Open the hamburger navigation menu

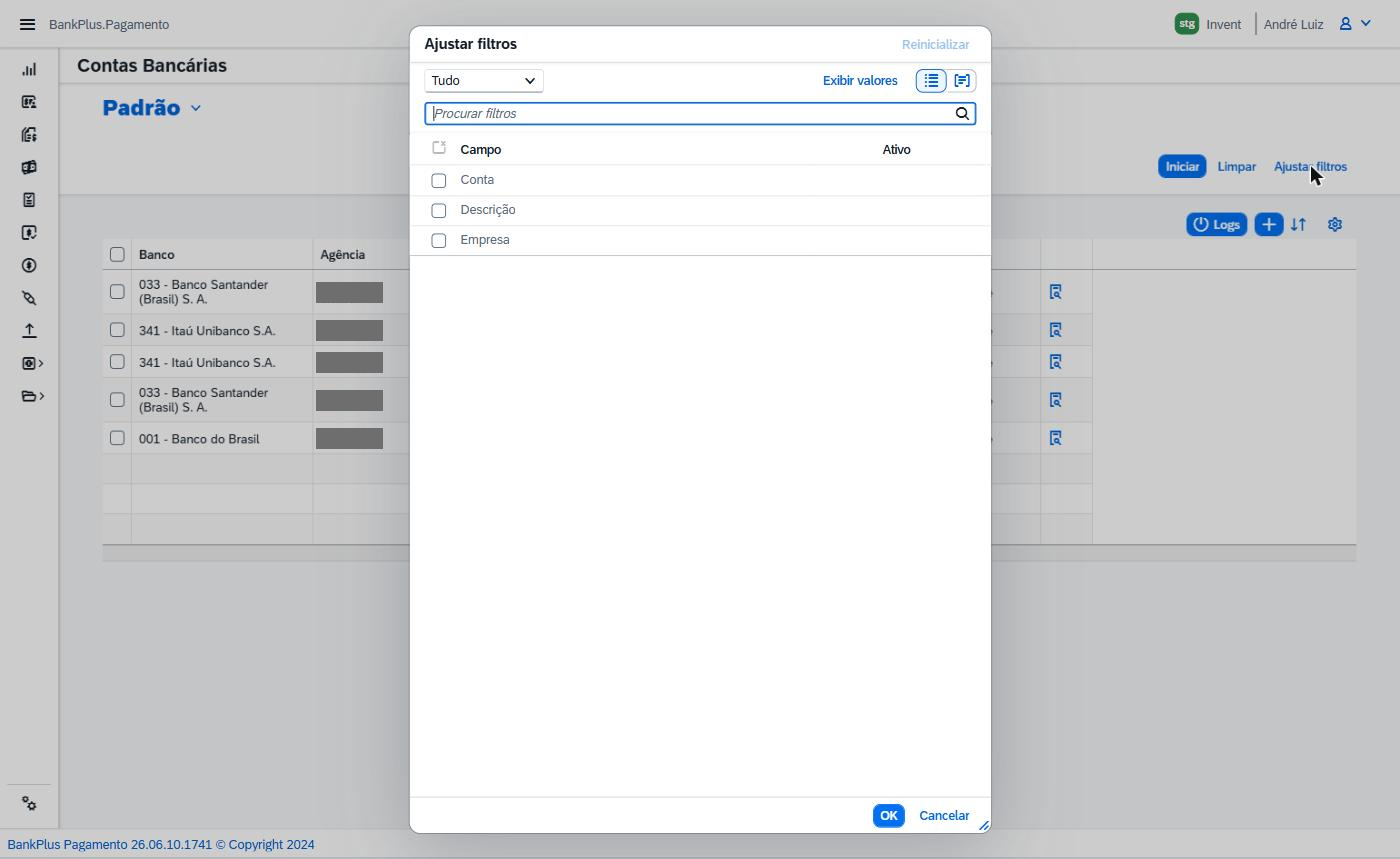(x=27, y=24)
